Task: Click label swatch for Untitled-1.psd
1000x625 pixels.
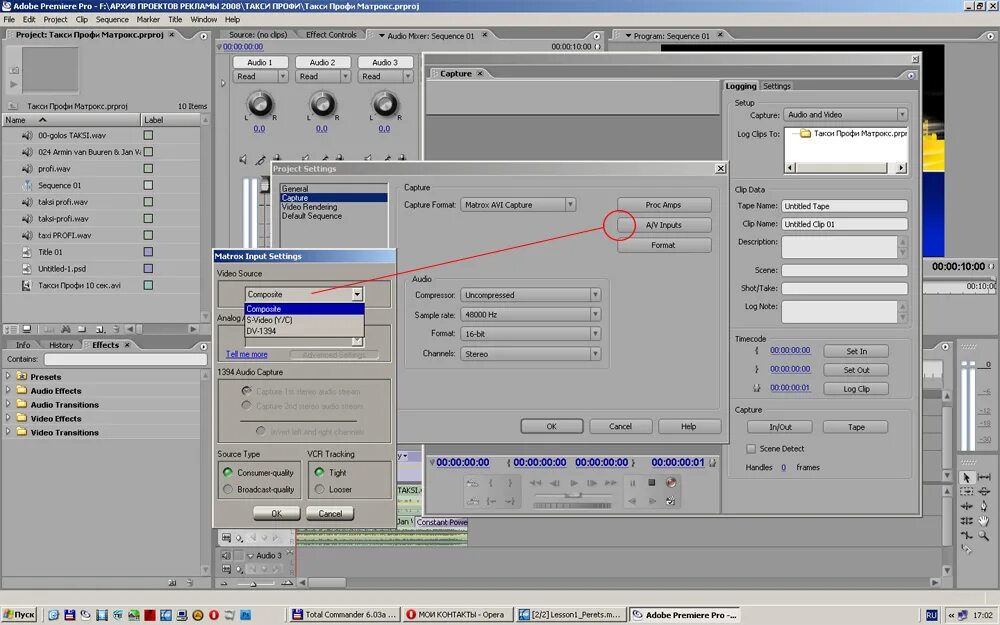Action: point(148,268)
